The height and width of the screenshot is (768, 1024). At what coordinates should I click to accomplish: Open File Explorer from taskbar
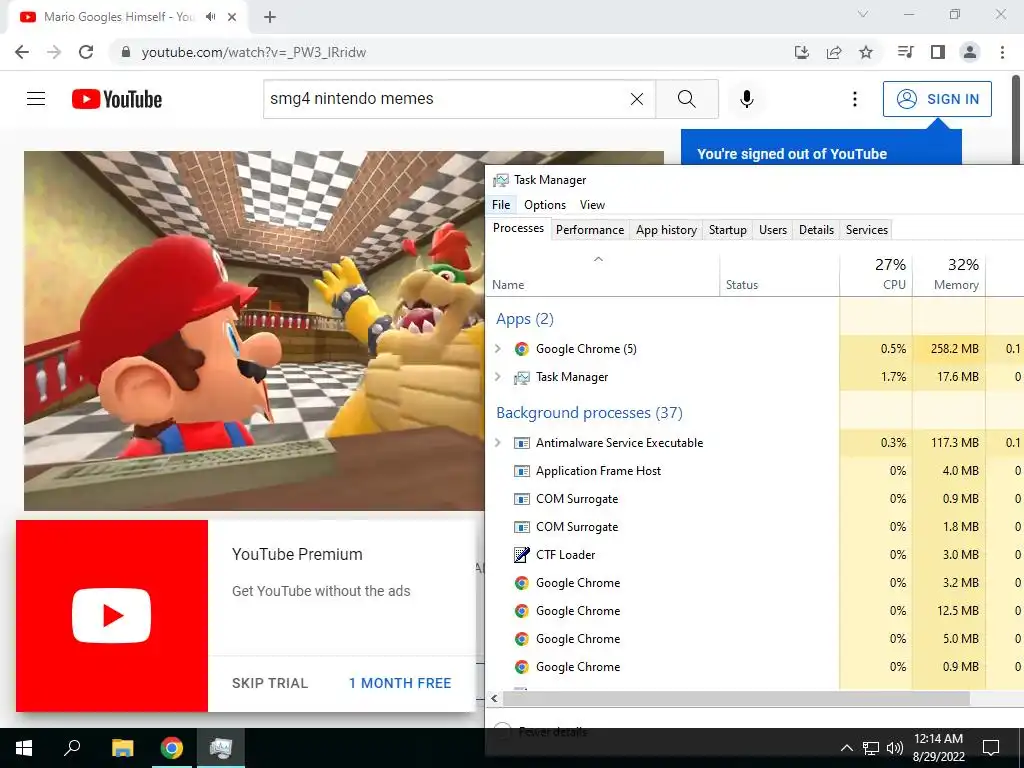point(122,748)
